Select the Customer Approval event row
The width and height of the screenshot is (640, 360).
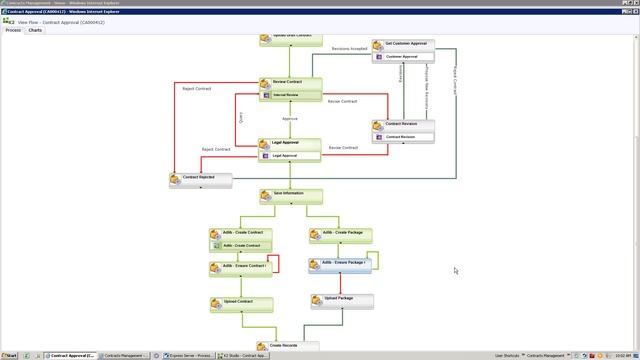click(403, 57)
